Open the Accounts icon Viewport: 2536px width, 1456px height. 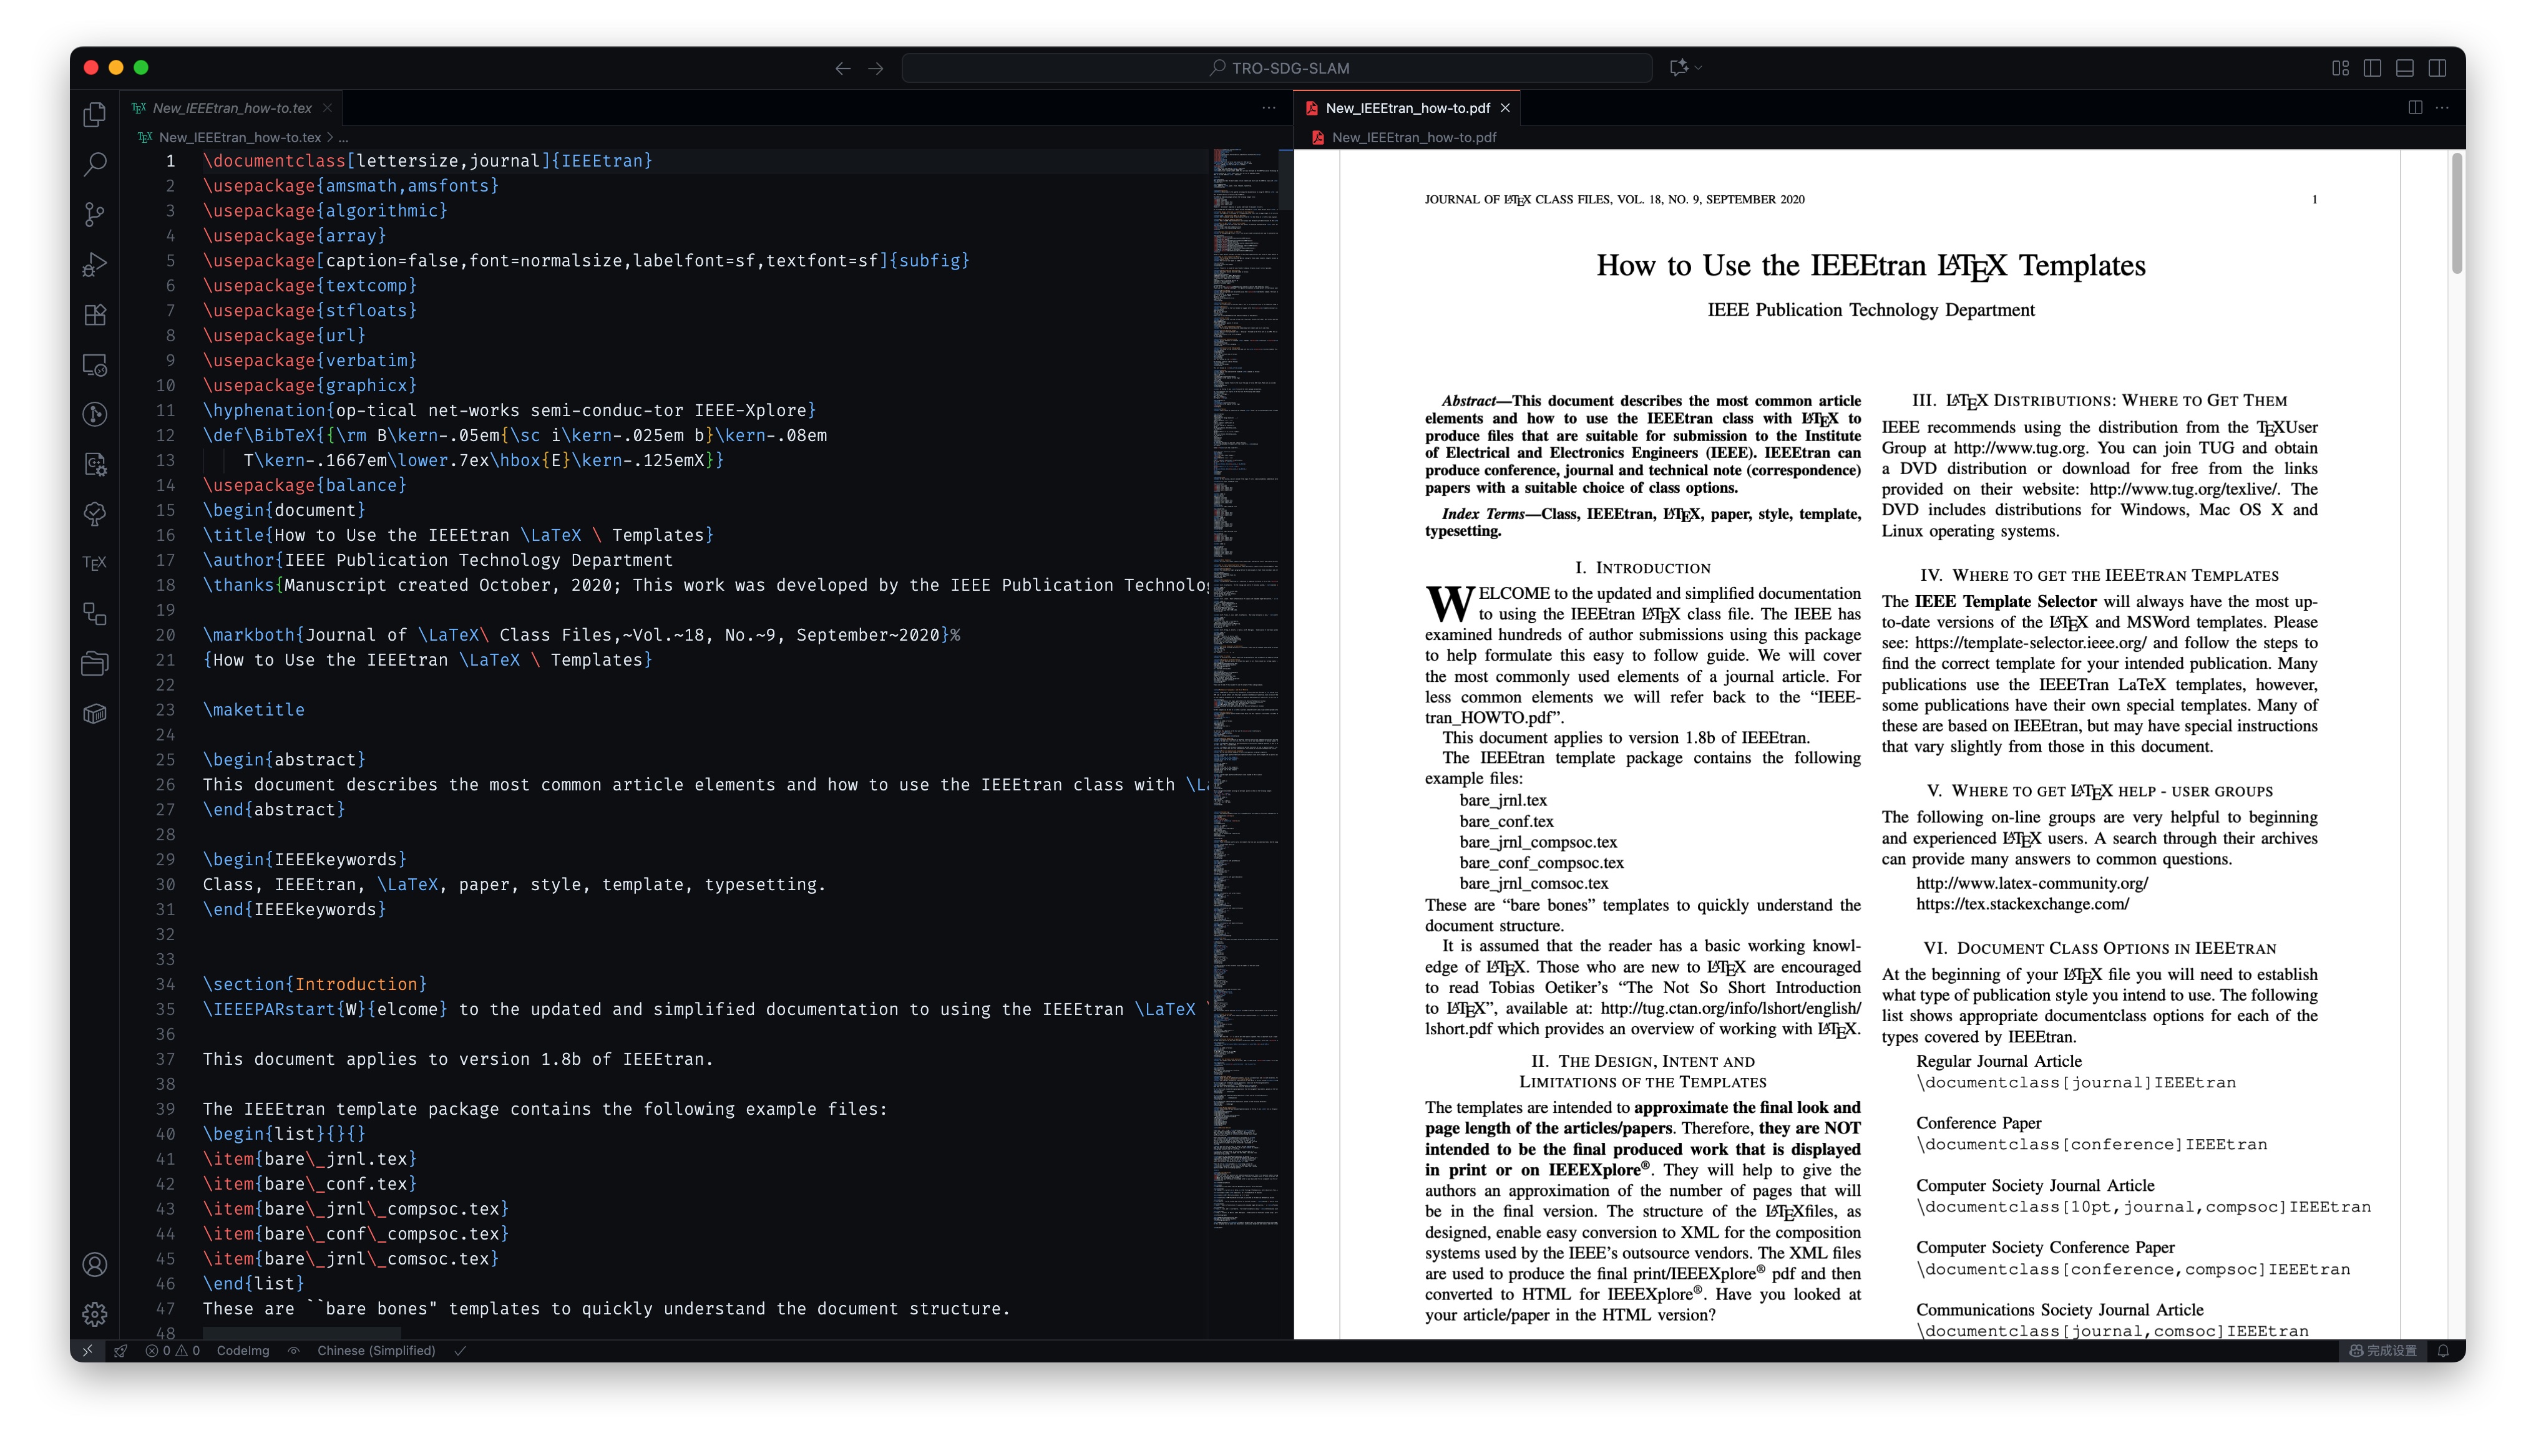[95, 1264]
